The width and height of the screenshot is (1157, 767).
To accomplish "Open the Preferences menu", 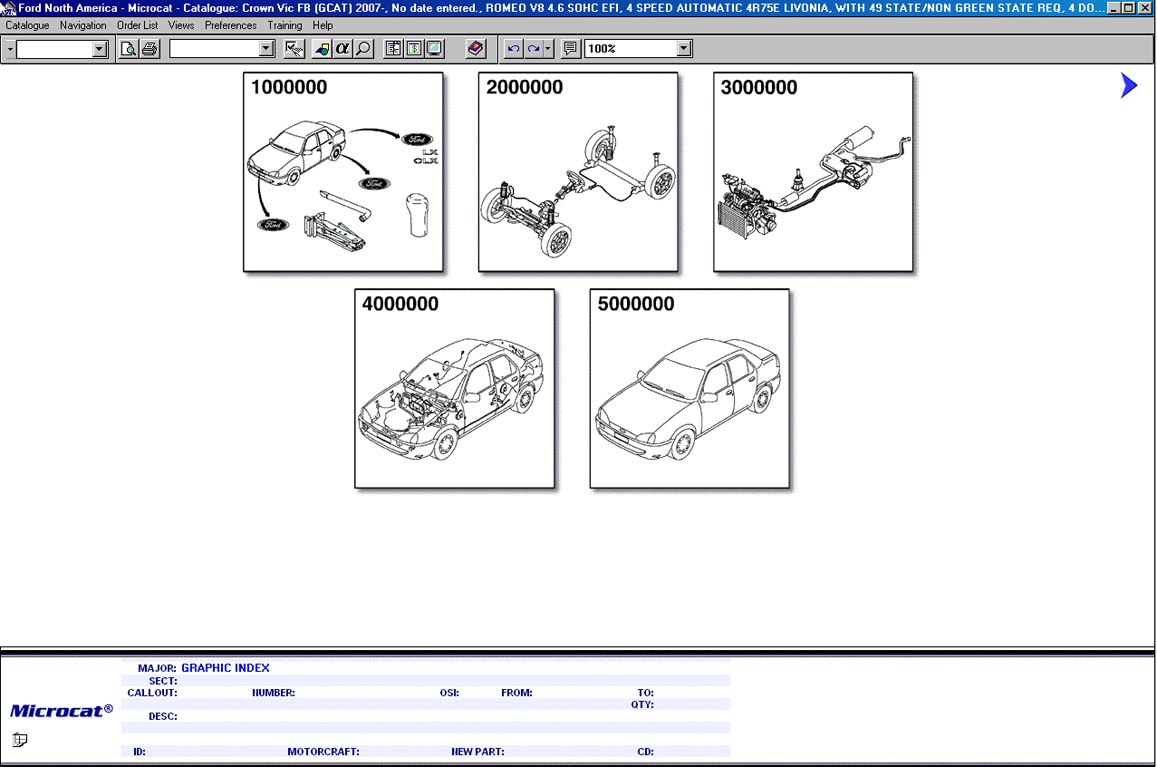I will click(x=230, y=25).
